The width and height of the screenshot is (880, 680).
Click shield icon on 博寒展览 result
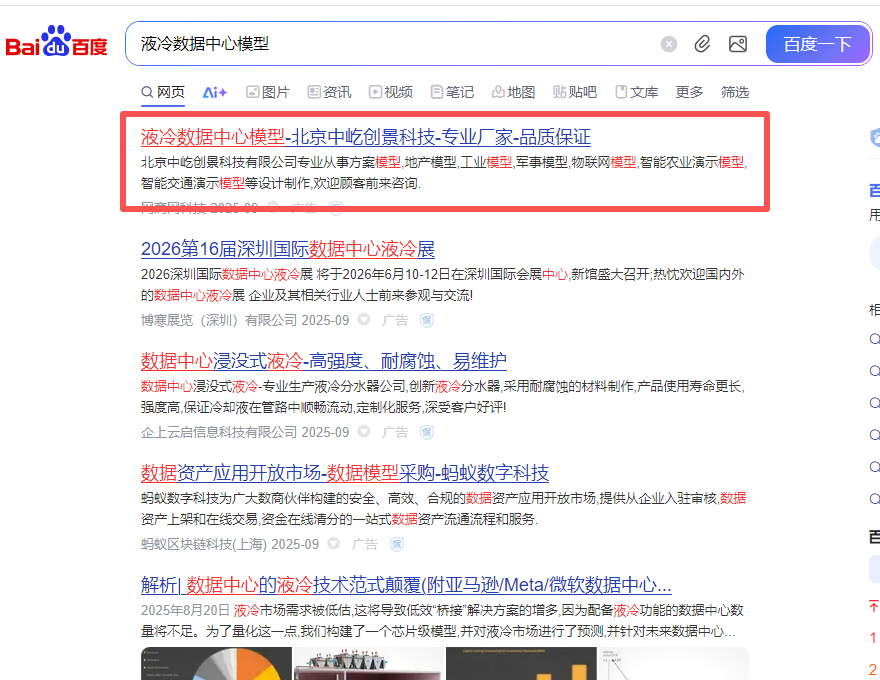[427, 320]
